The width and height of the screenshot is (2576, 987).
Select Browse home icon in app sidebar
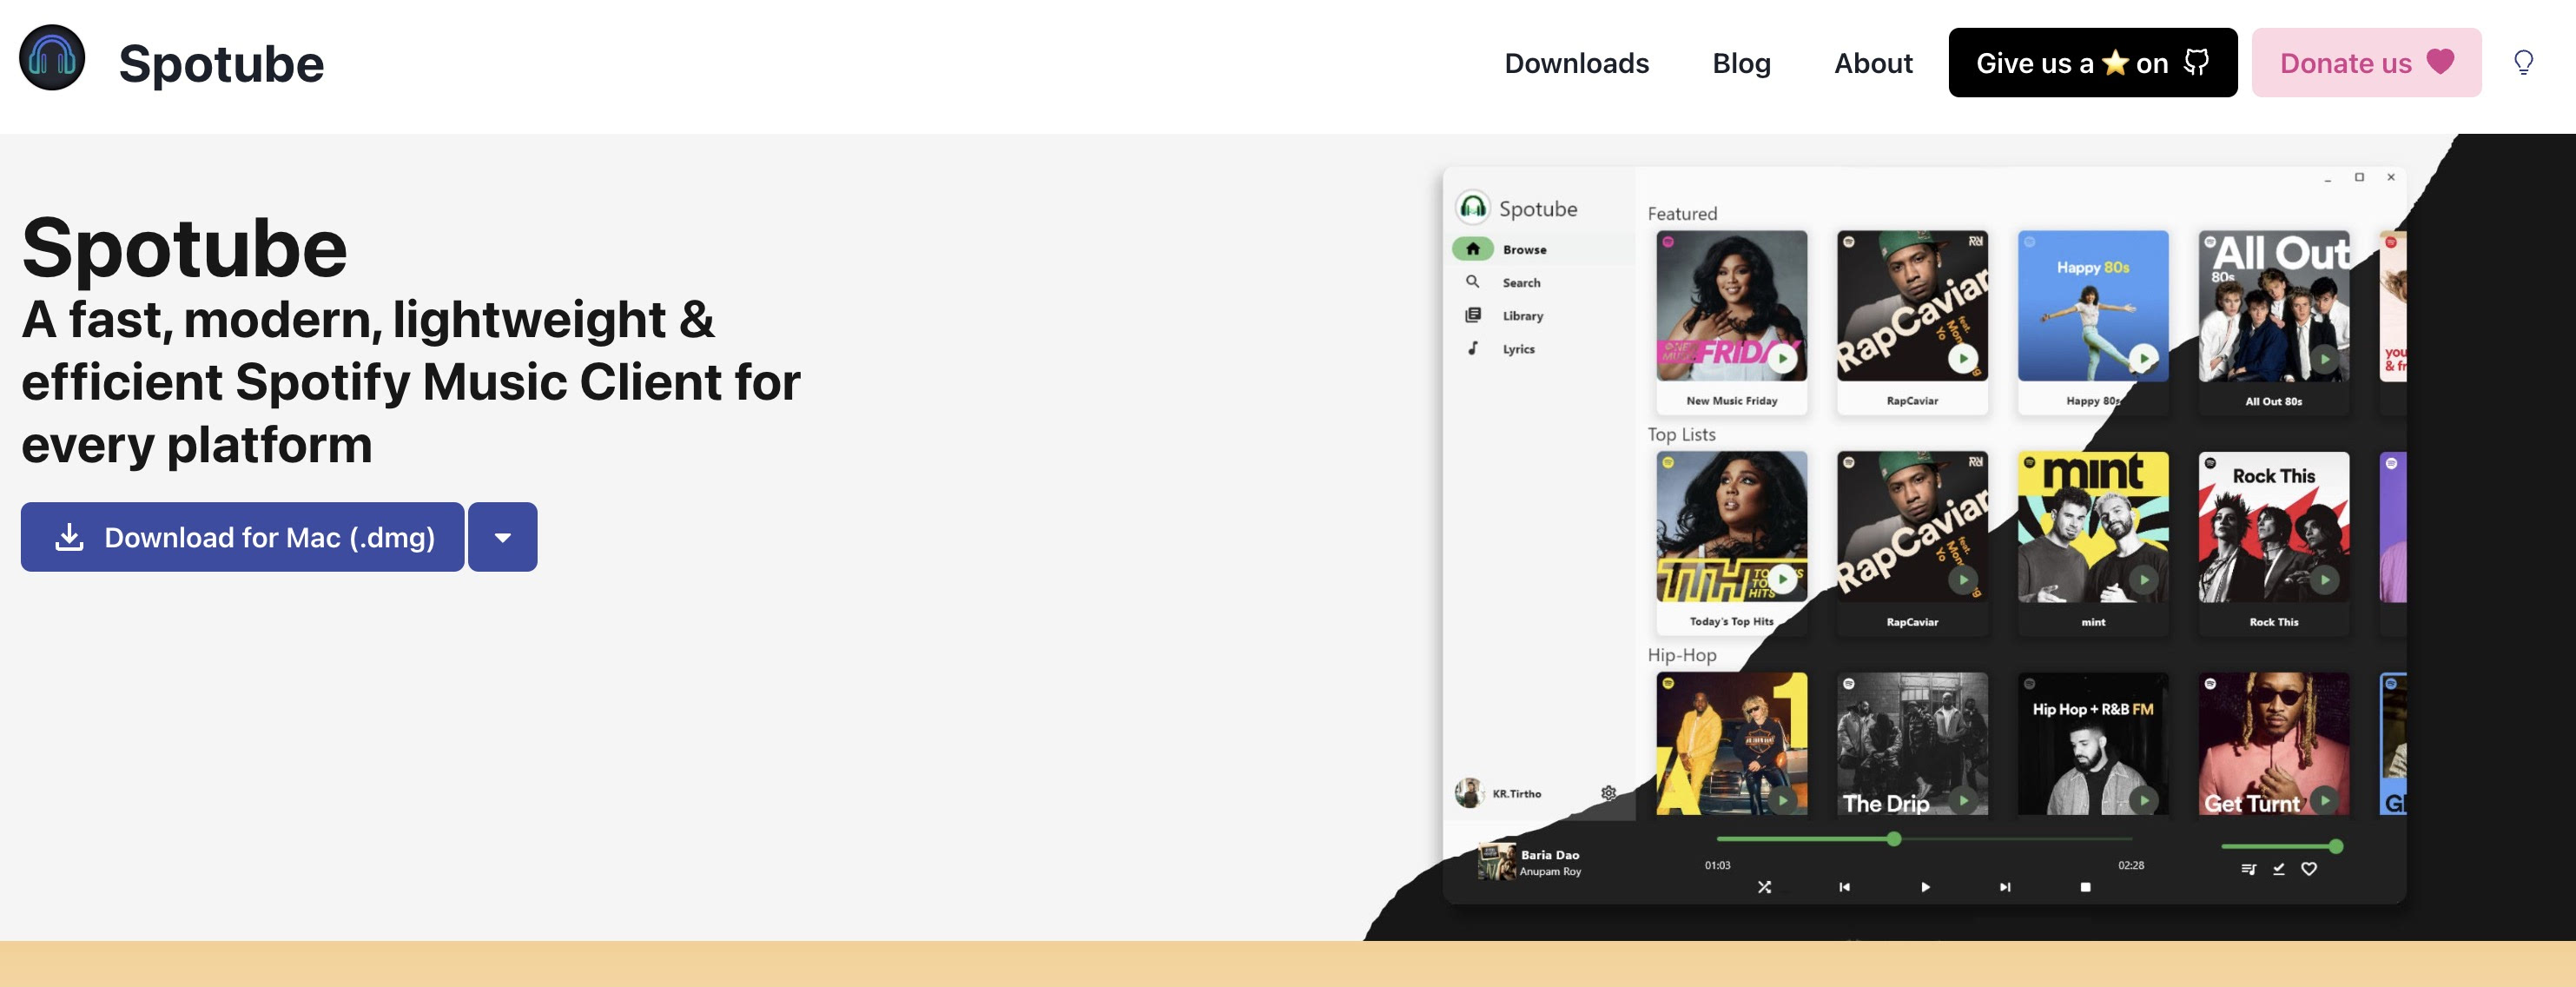[x=1472, y=249]
